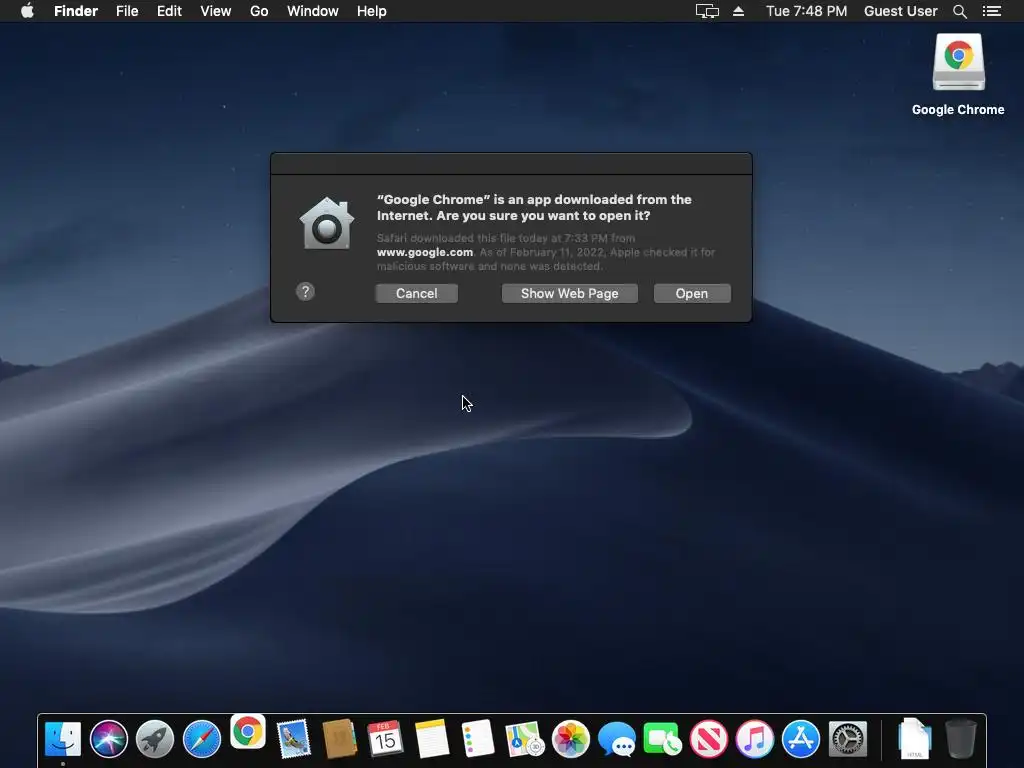Screen dimensions: 1024x768
Task: Open Photos pinwheel icon in Dock
Action: tap(571, 739)
